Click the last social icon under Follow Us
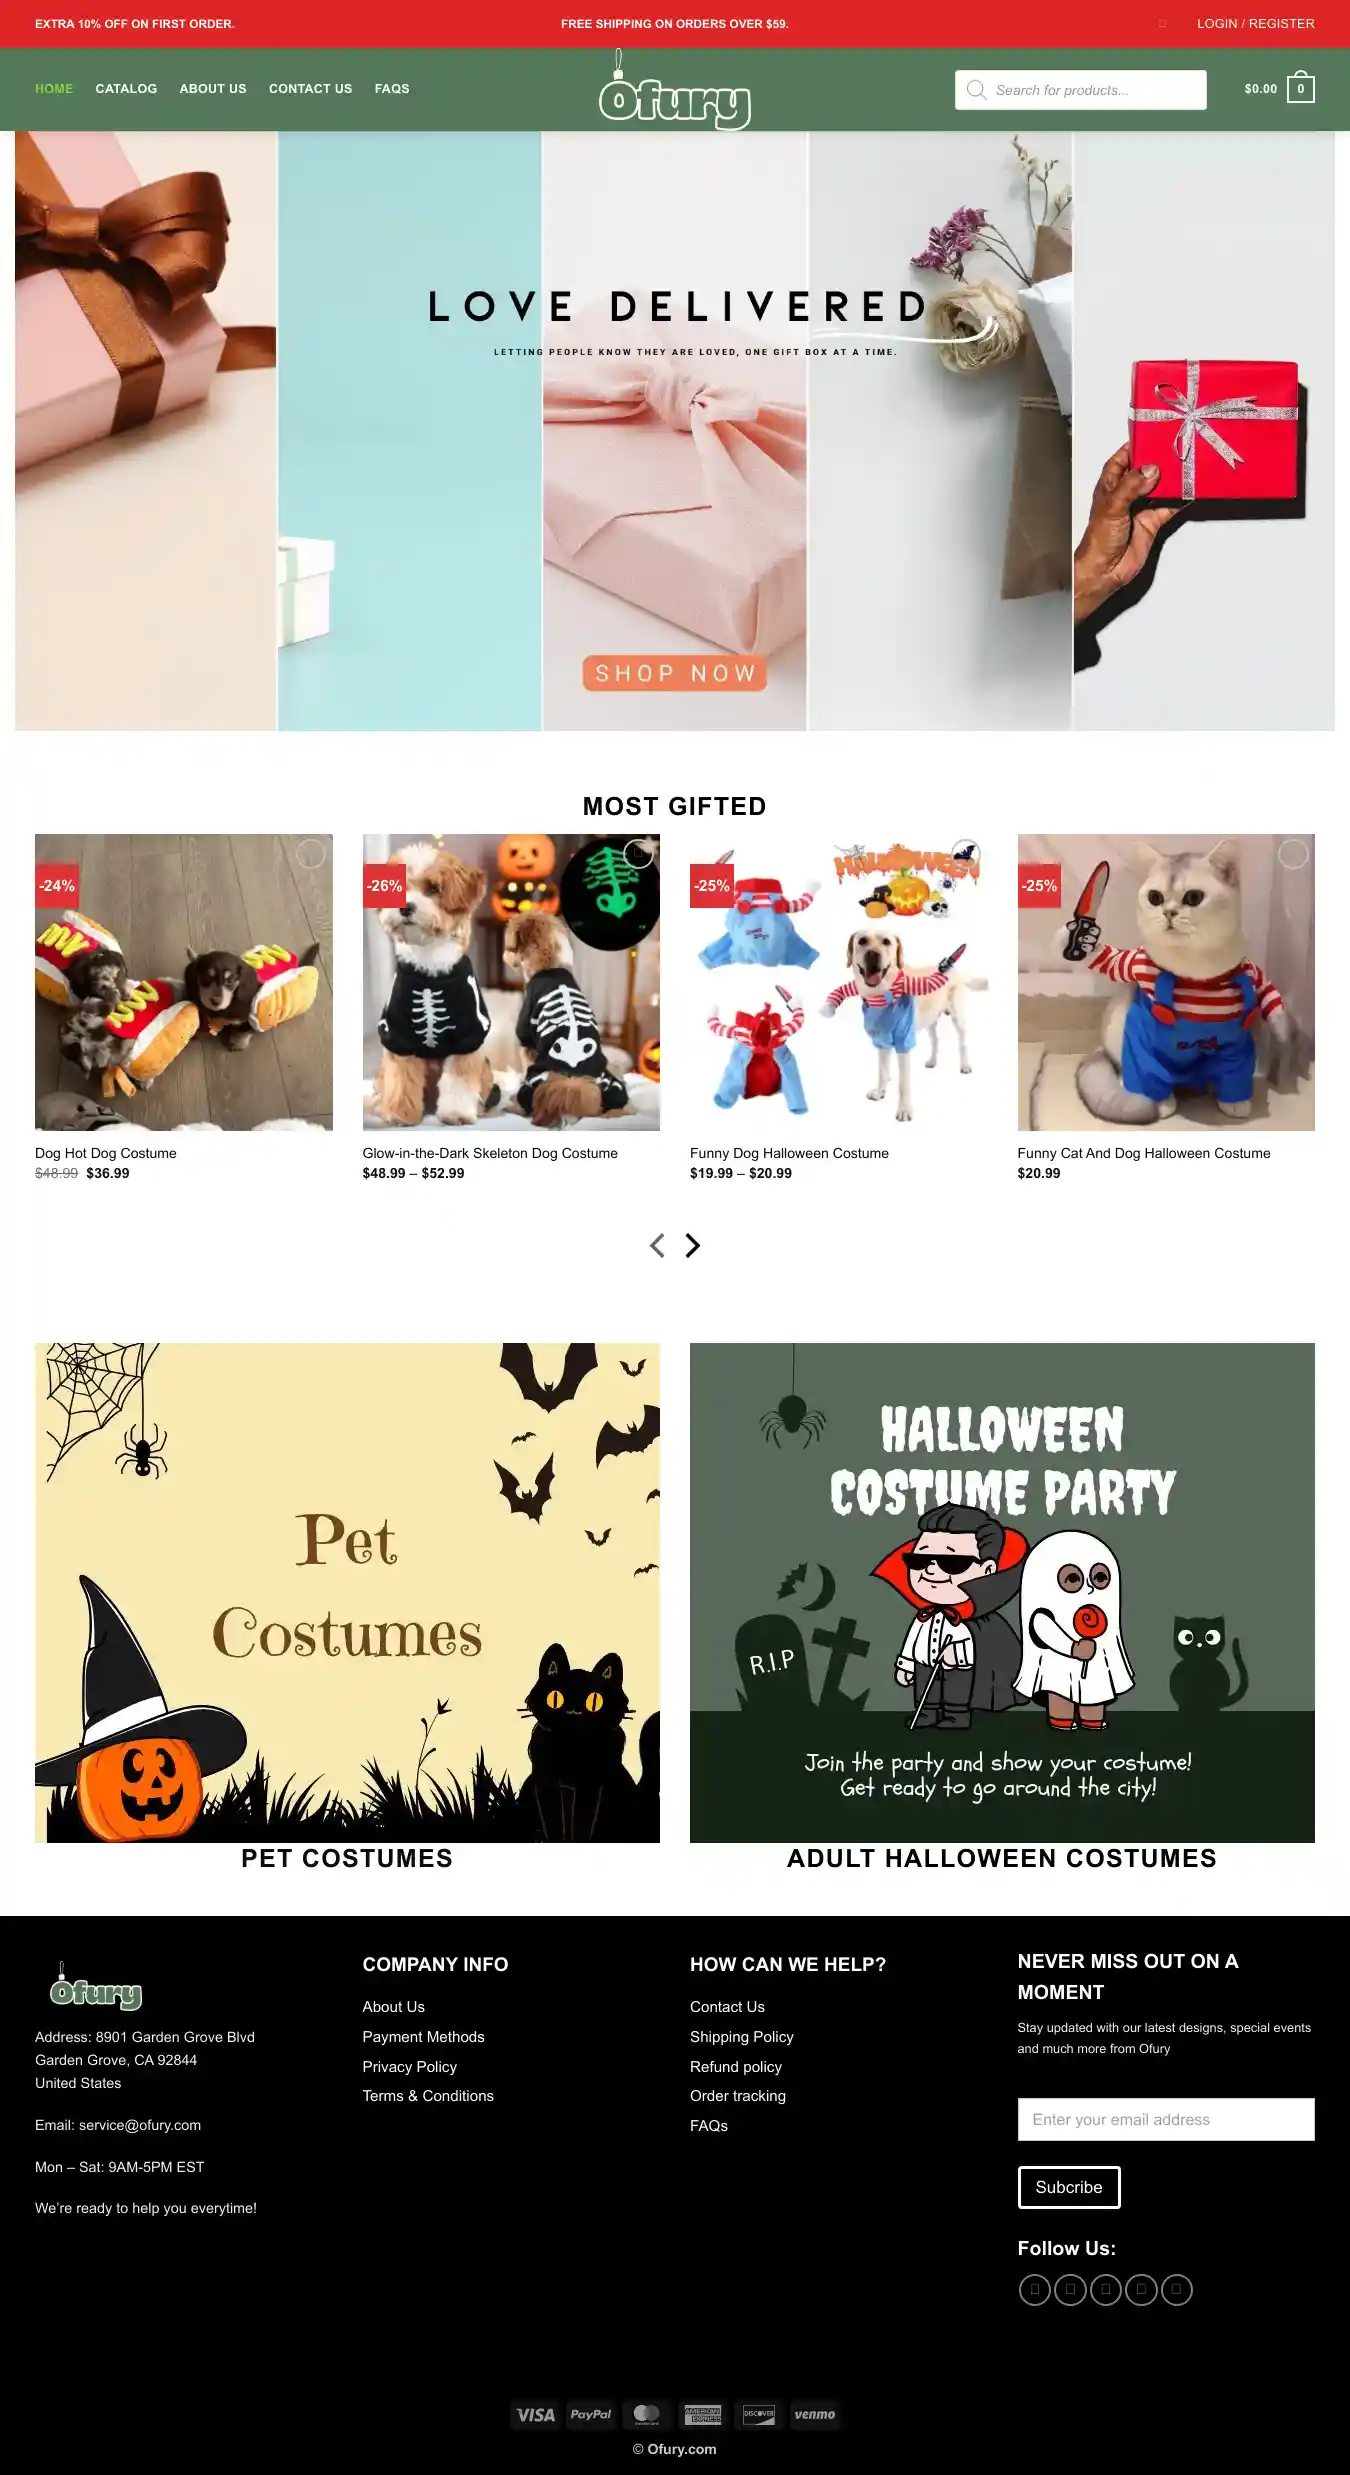The width and height of the screenshot is (1350, 2475). (x=1176, y=2289)
